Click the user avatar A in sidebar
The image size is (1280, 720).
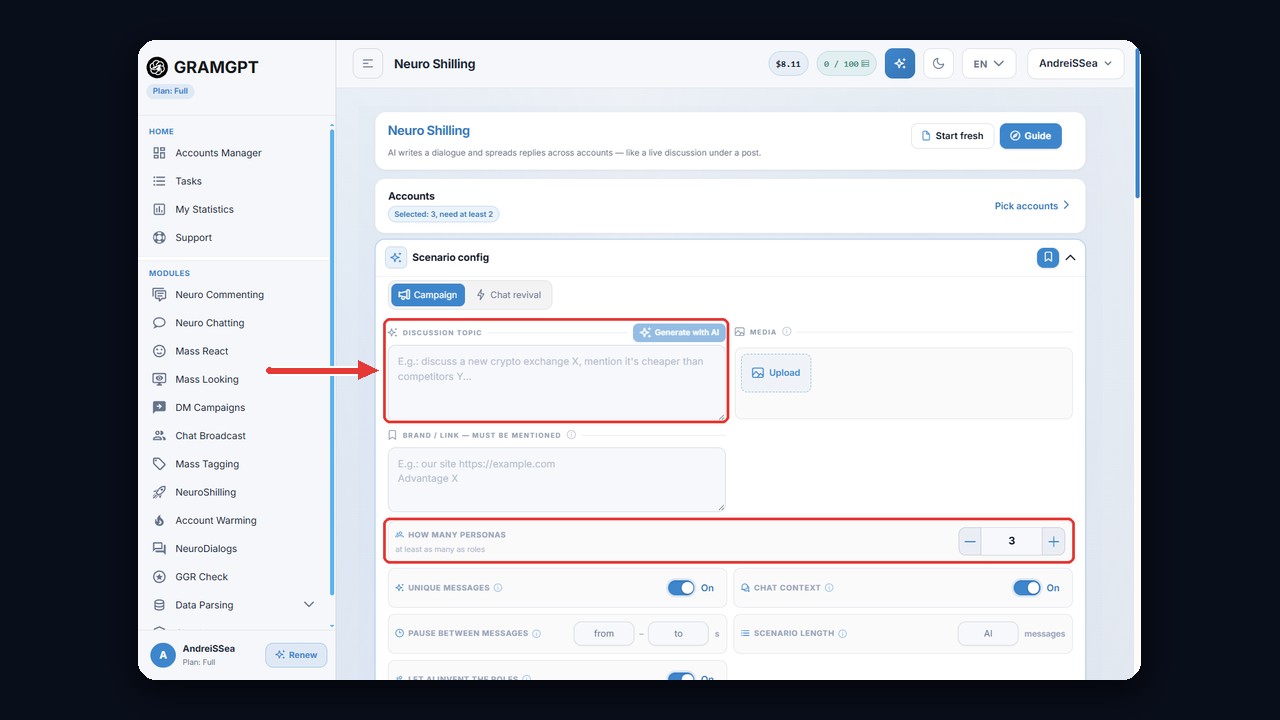[x=163, y=655]
